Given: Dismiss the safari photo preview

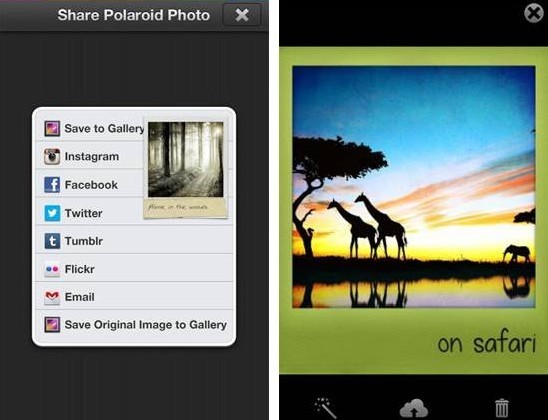Looking at the screenshot, I should pyautogui.click(x=534, y=14).
